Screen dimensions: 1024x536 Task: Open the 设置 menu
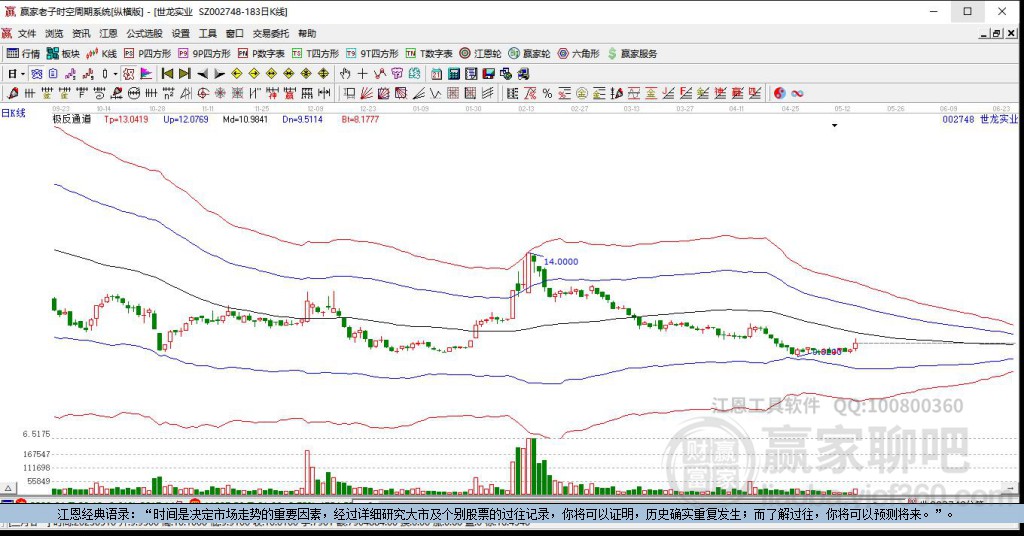[x=180, y=33]
